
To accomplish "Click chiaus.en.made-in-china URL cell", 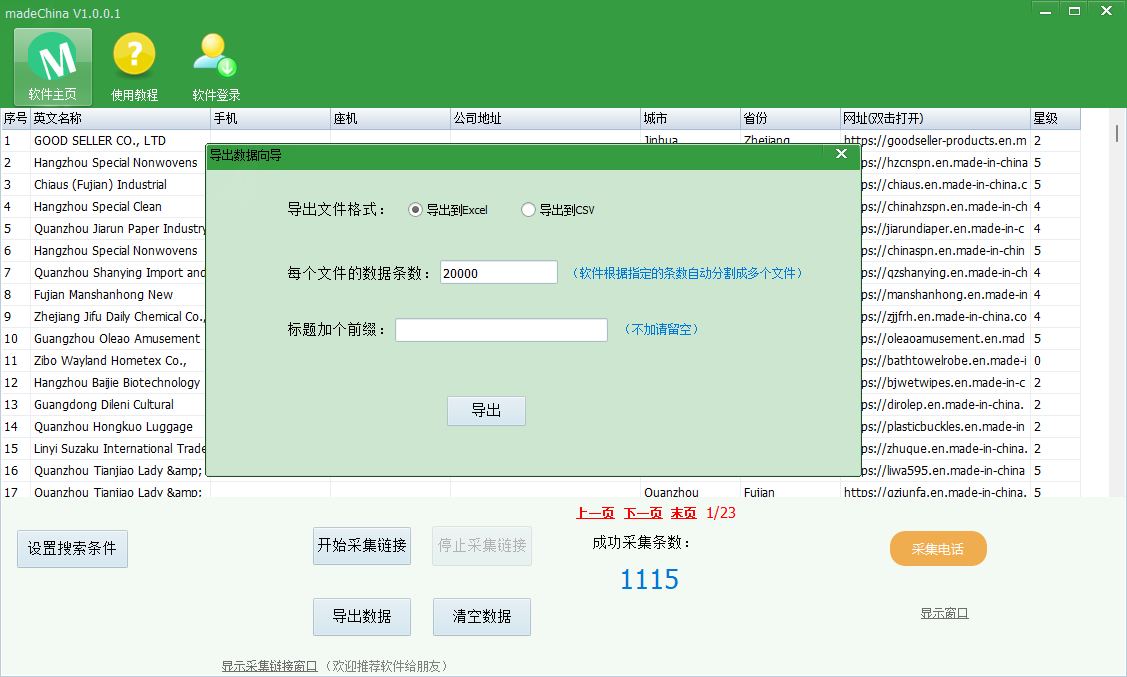I will click(946, 185).
